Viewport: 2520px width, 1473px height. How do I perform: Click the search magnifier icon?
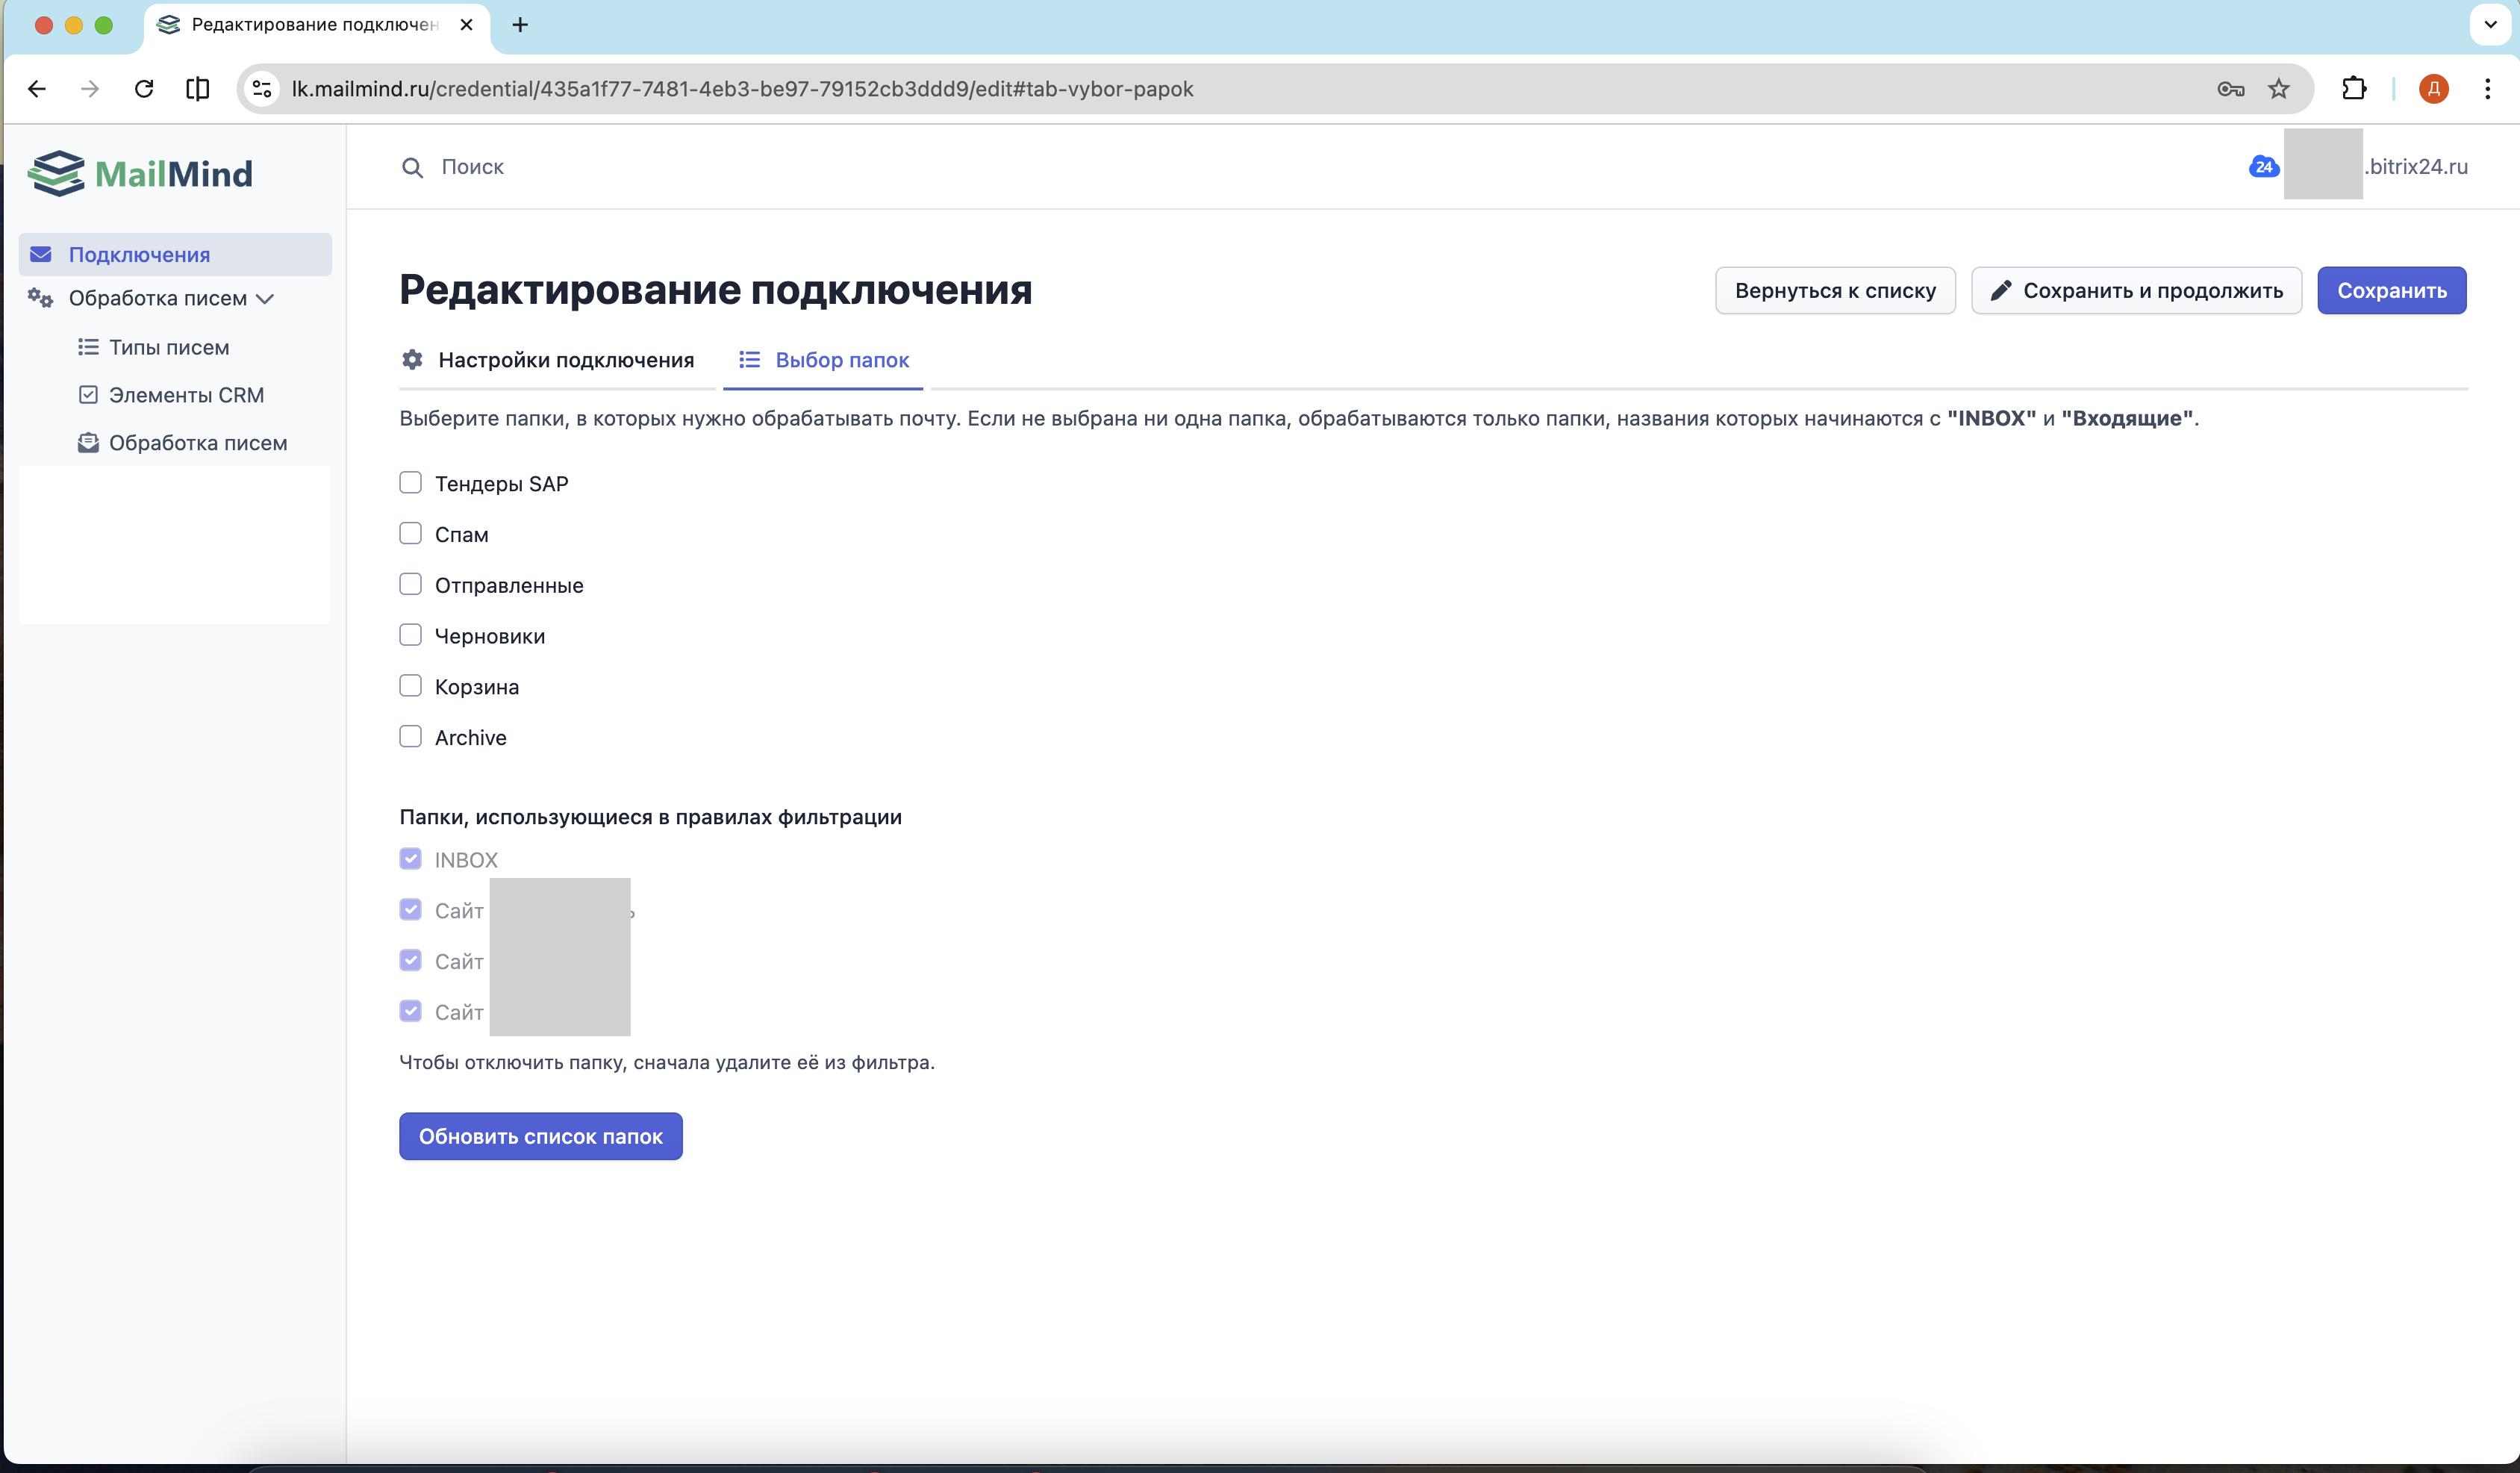(412, 167)
